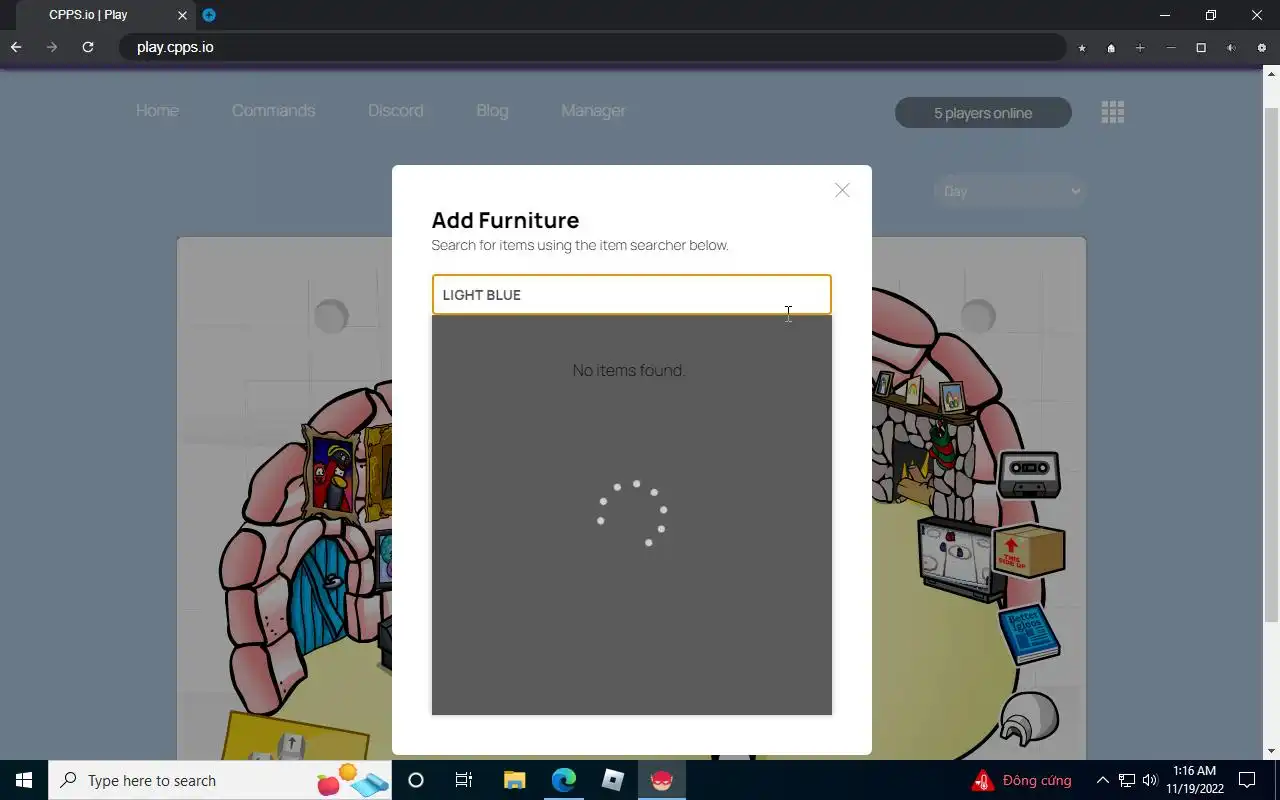Open the Windows Start menu
This screenshot has height=800, width=1280.
click(x=24, y=780)
